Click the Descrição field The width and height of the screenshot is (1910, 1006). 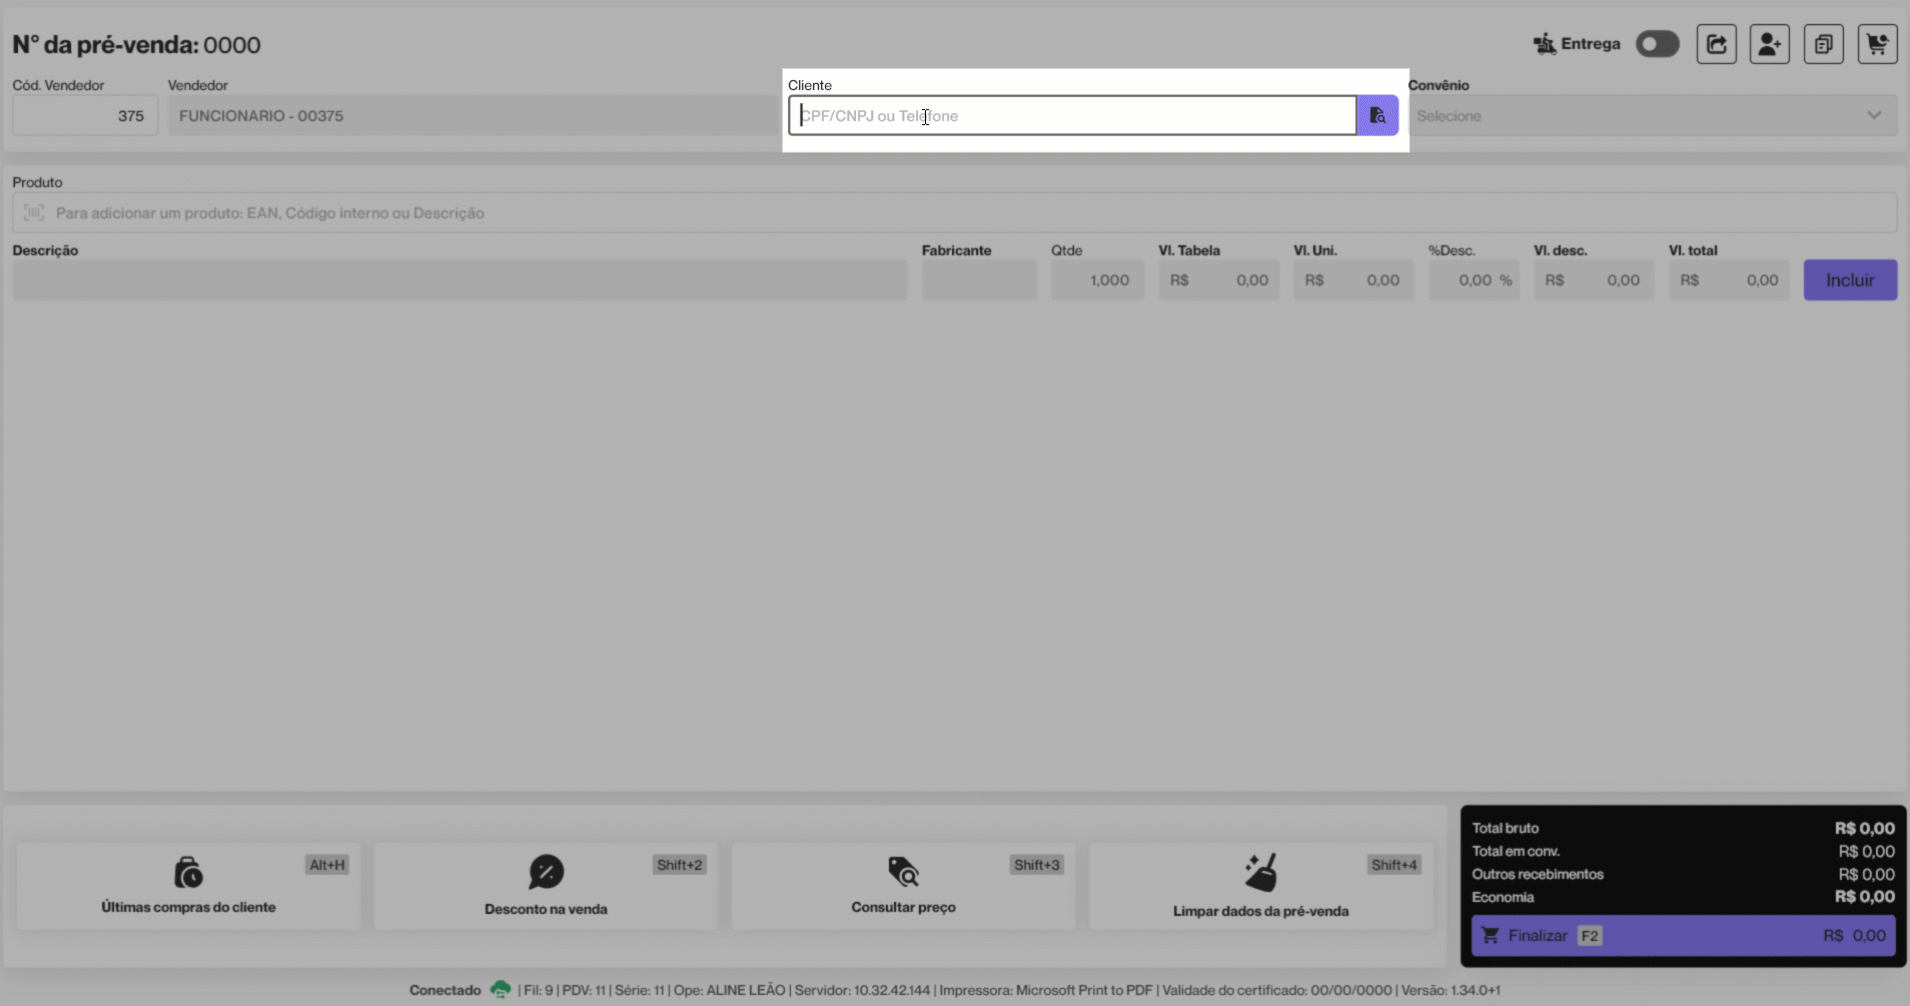[460, 280]
